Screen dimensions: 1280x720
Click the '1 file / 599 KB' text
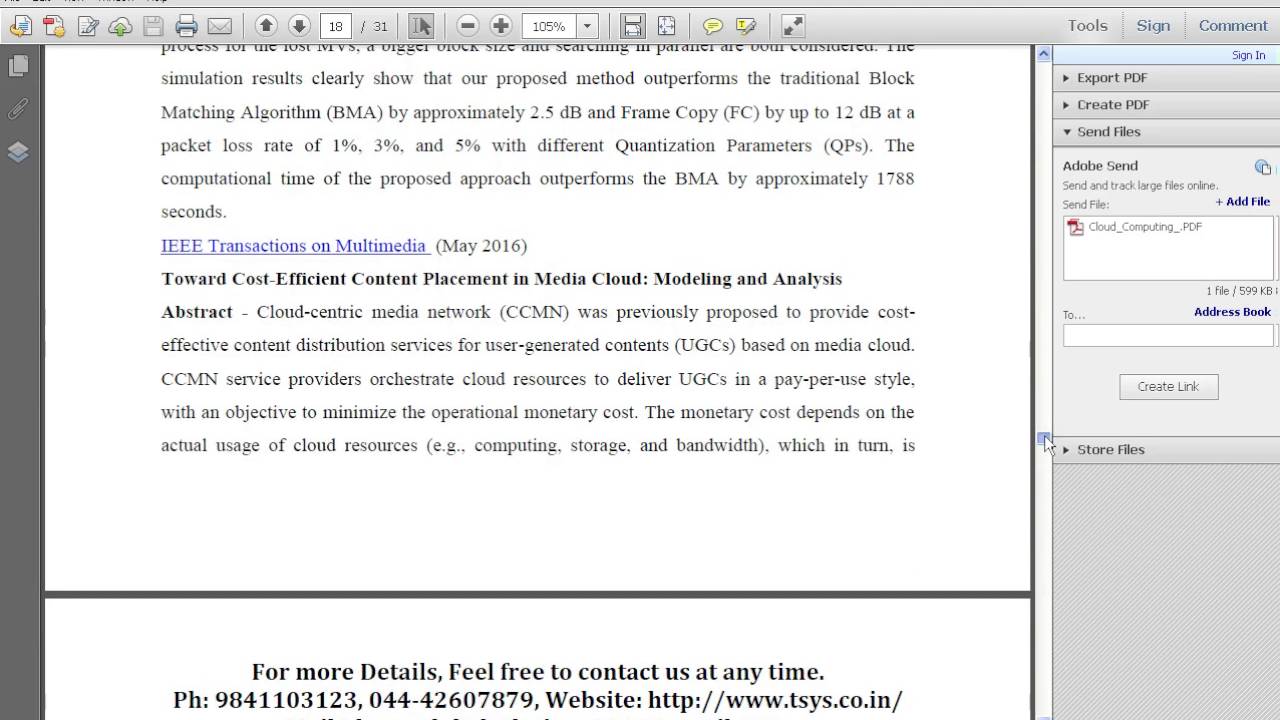tap(1240, 291)
